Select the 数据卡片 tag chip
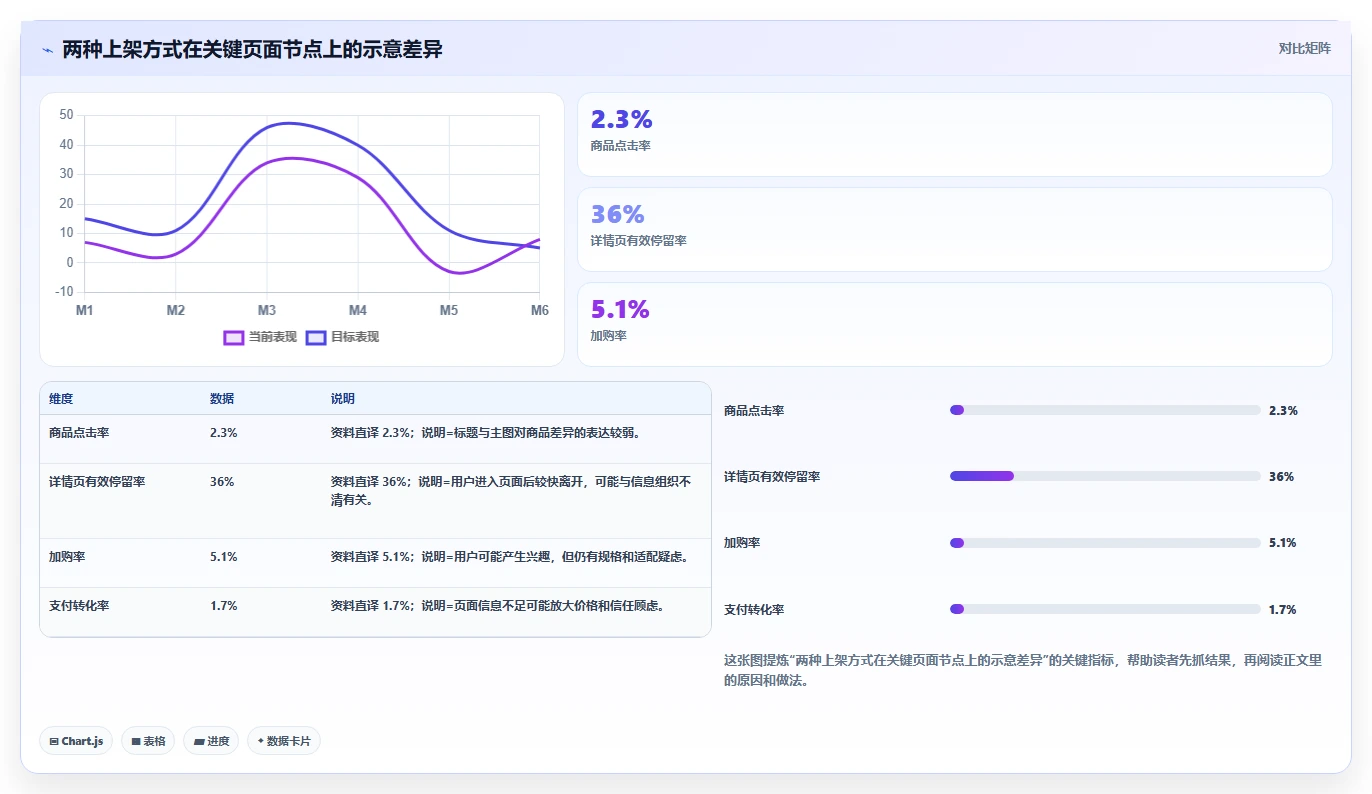The image size is (1372, 794). (x=284, y=741)
